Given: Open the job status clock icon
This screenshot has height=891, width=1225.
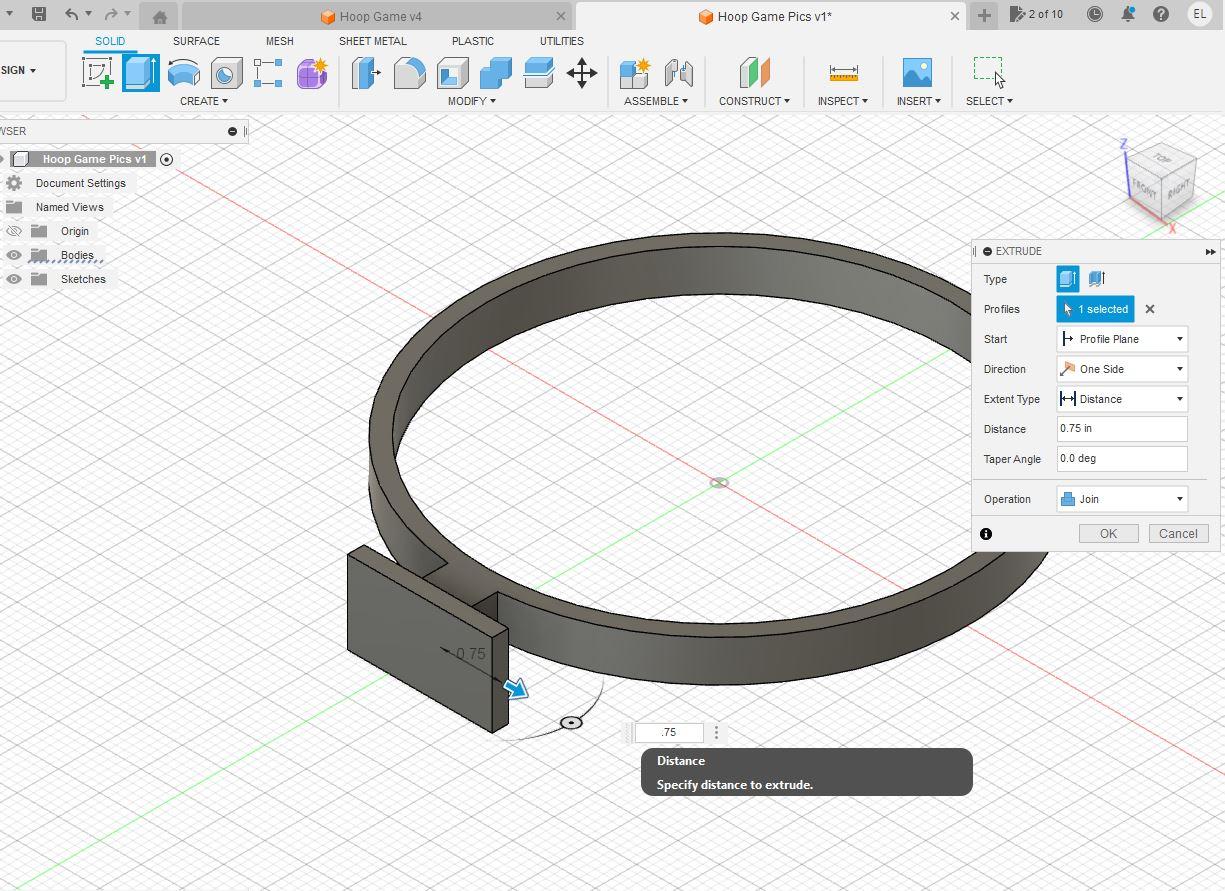Looking at the screenshot, I should [1095, 14].
